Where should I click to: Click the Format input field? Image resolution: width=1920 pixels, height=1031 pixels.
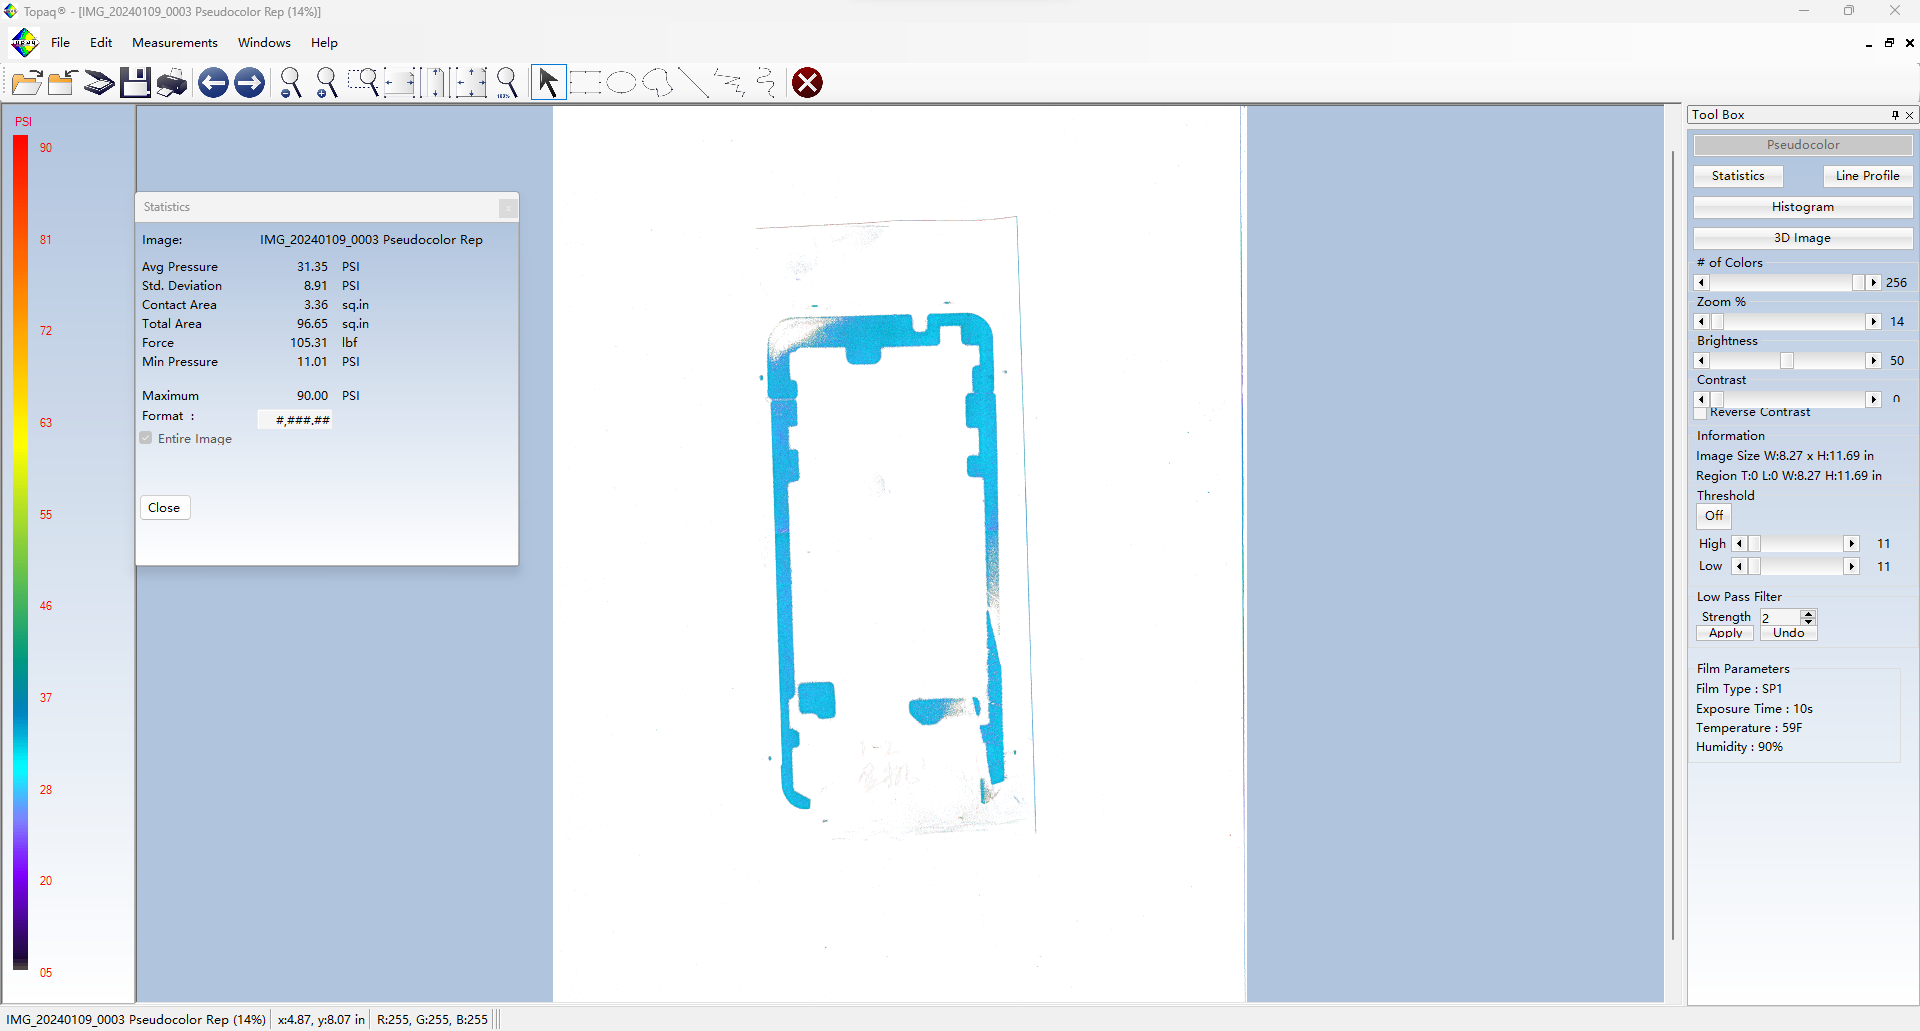click(x=296, y=420)
